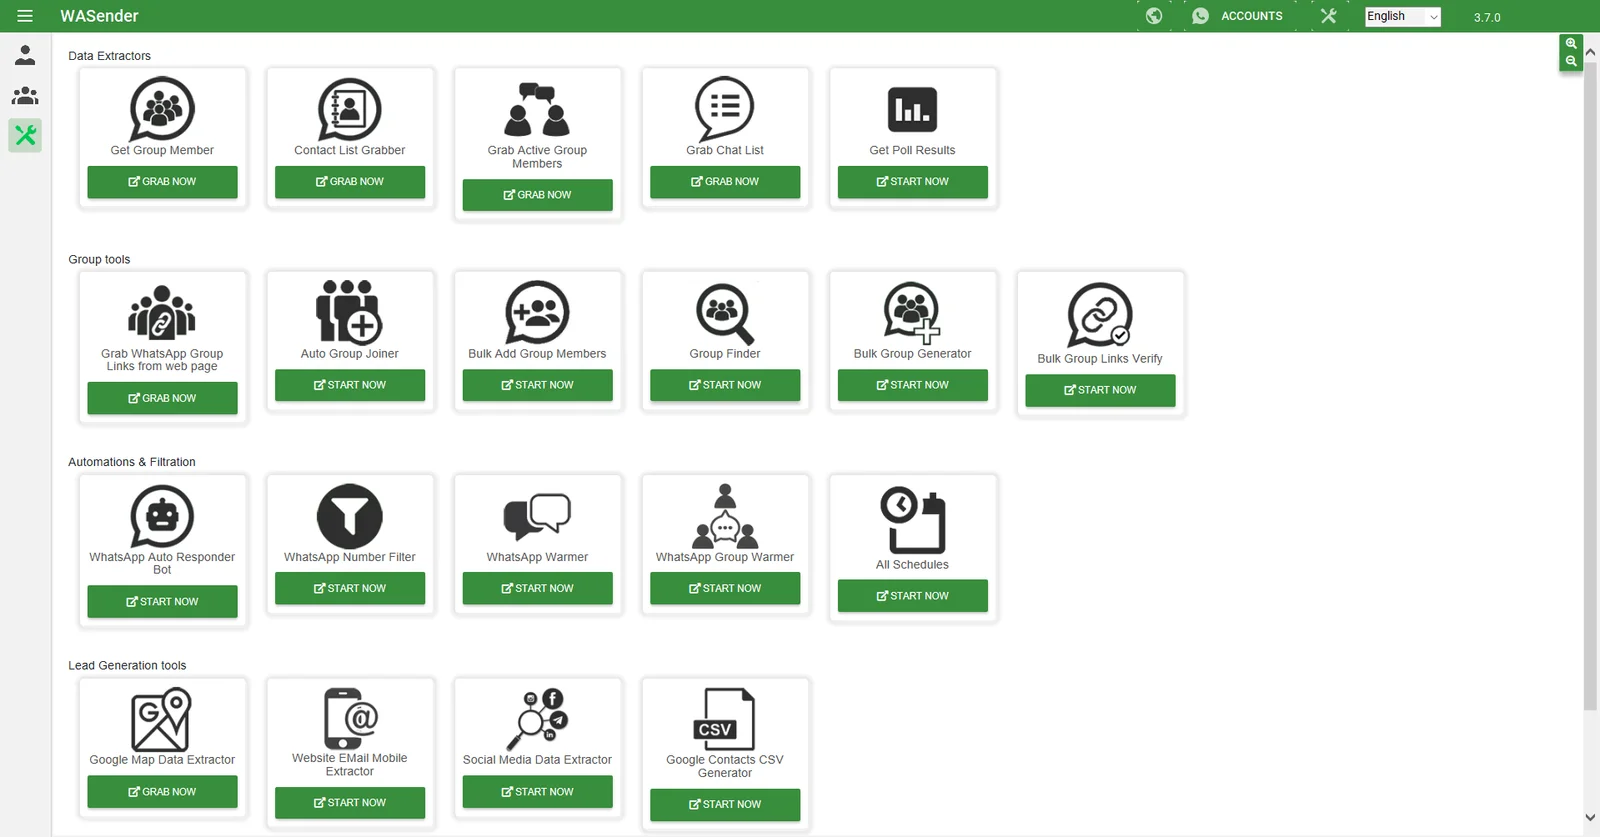Click the Group Finder magnifier icon
Image resolution: width=1600 pixels, height=837 pixels.
(725, 314)
